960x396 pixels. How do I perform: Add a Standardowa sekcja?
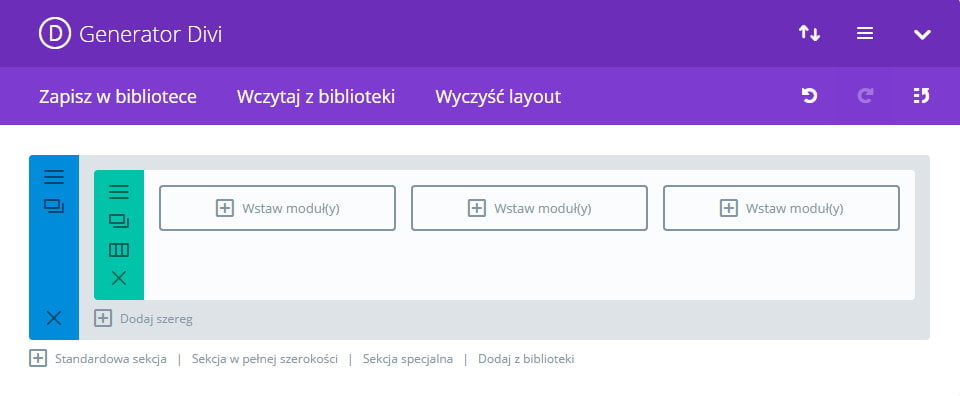[x=111, y=359]
